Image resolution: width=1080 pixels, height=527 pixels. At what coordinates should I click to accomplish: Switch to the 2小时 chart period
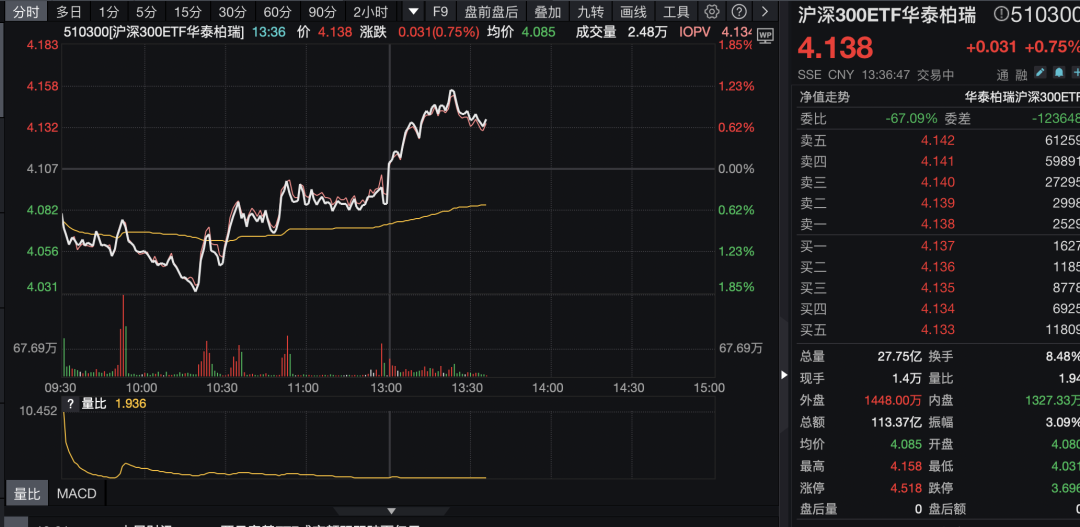(371, 12)
